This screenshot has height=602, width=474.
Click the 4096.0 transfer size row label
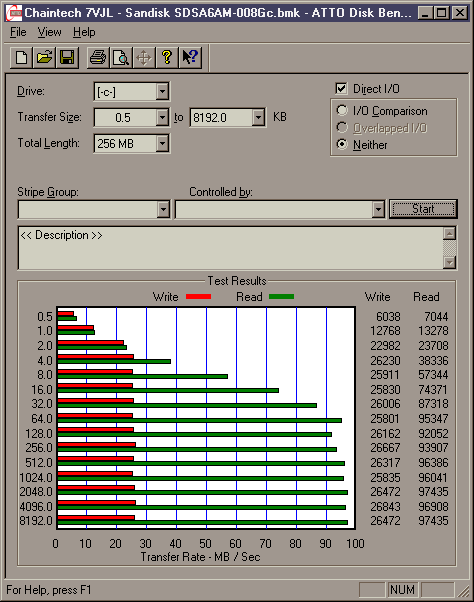pos(36,507)
